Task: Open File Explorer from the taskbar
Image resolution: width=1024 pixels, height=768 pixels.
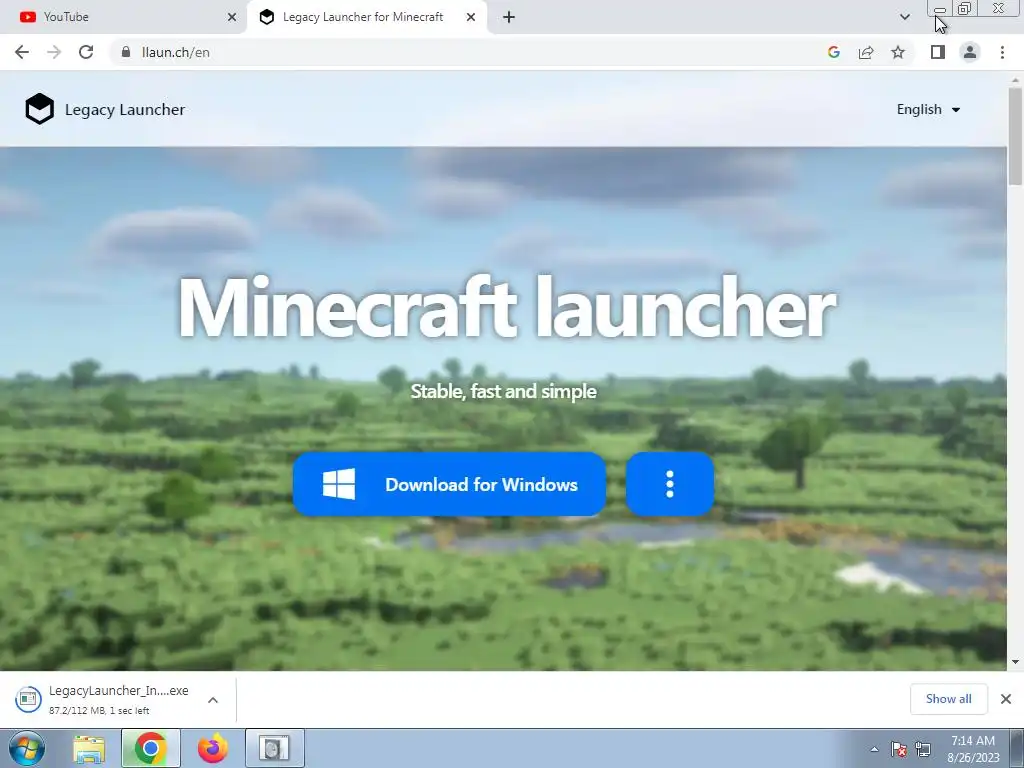Action: [89, 748]
